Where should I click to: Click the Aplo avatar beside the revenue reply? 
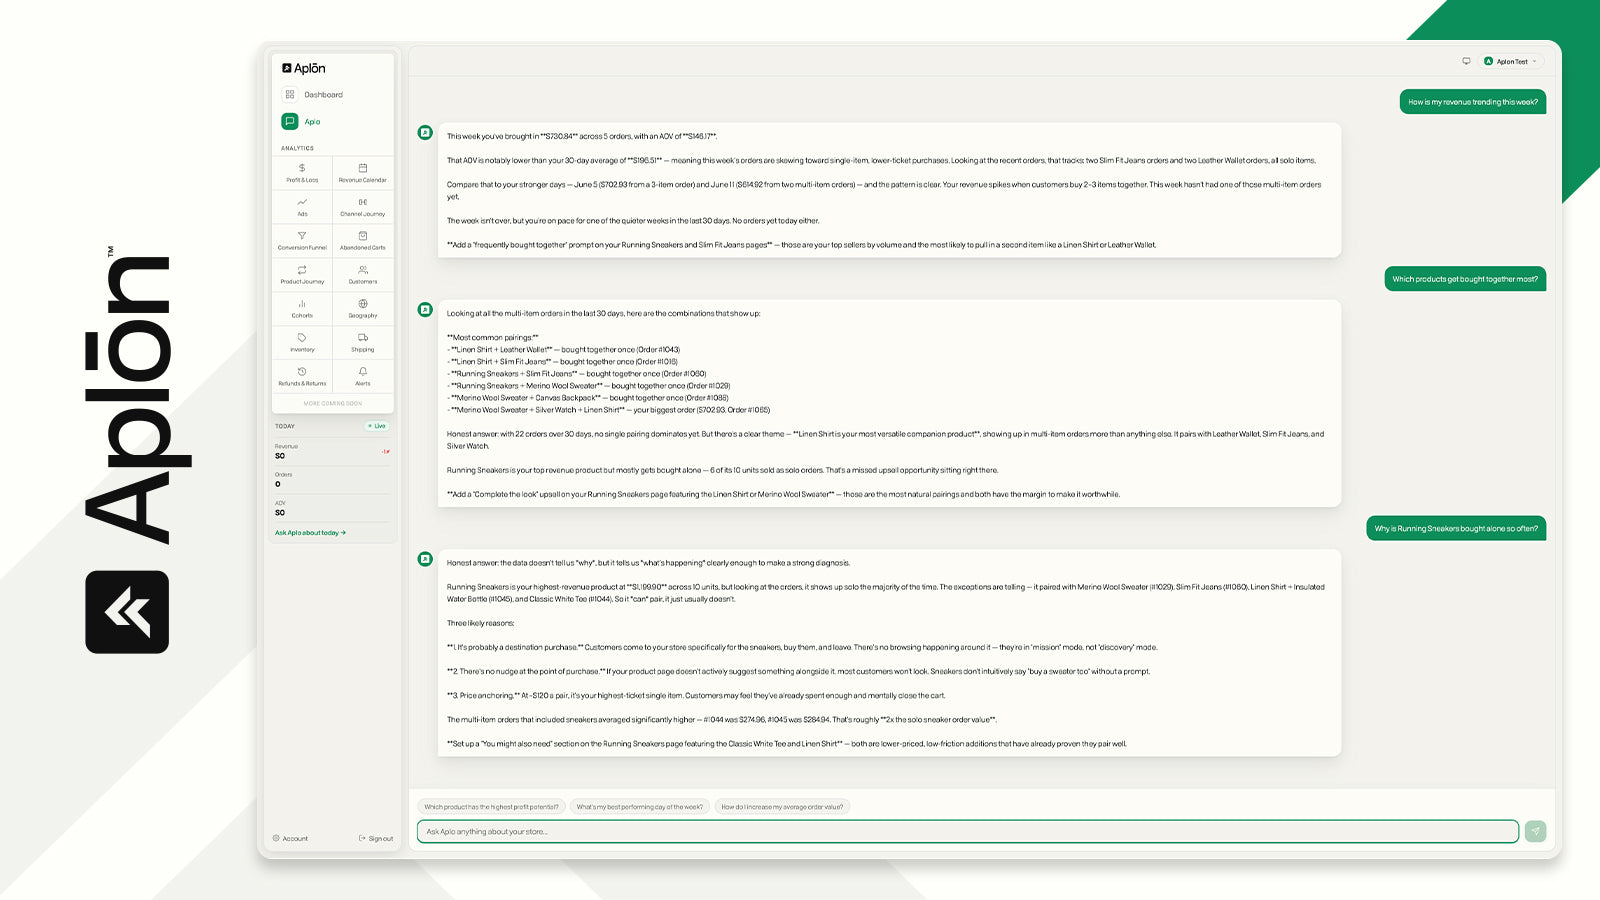(x=425, y=132)
